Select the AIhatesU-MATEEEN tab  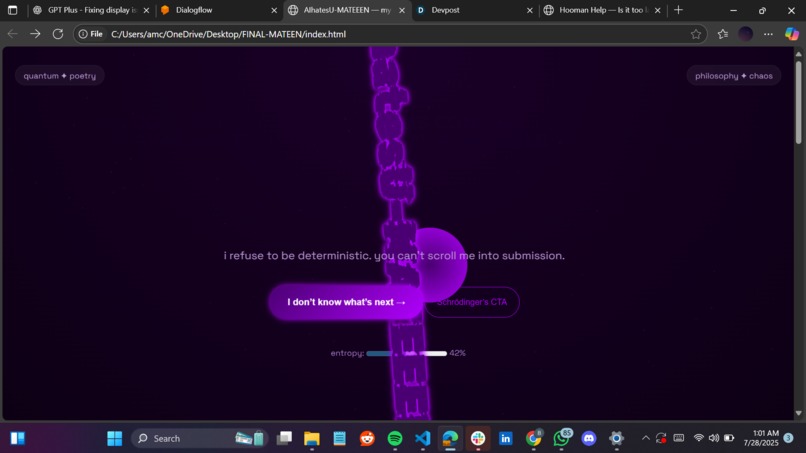pos(347,10)
